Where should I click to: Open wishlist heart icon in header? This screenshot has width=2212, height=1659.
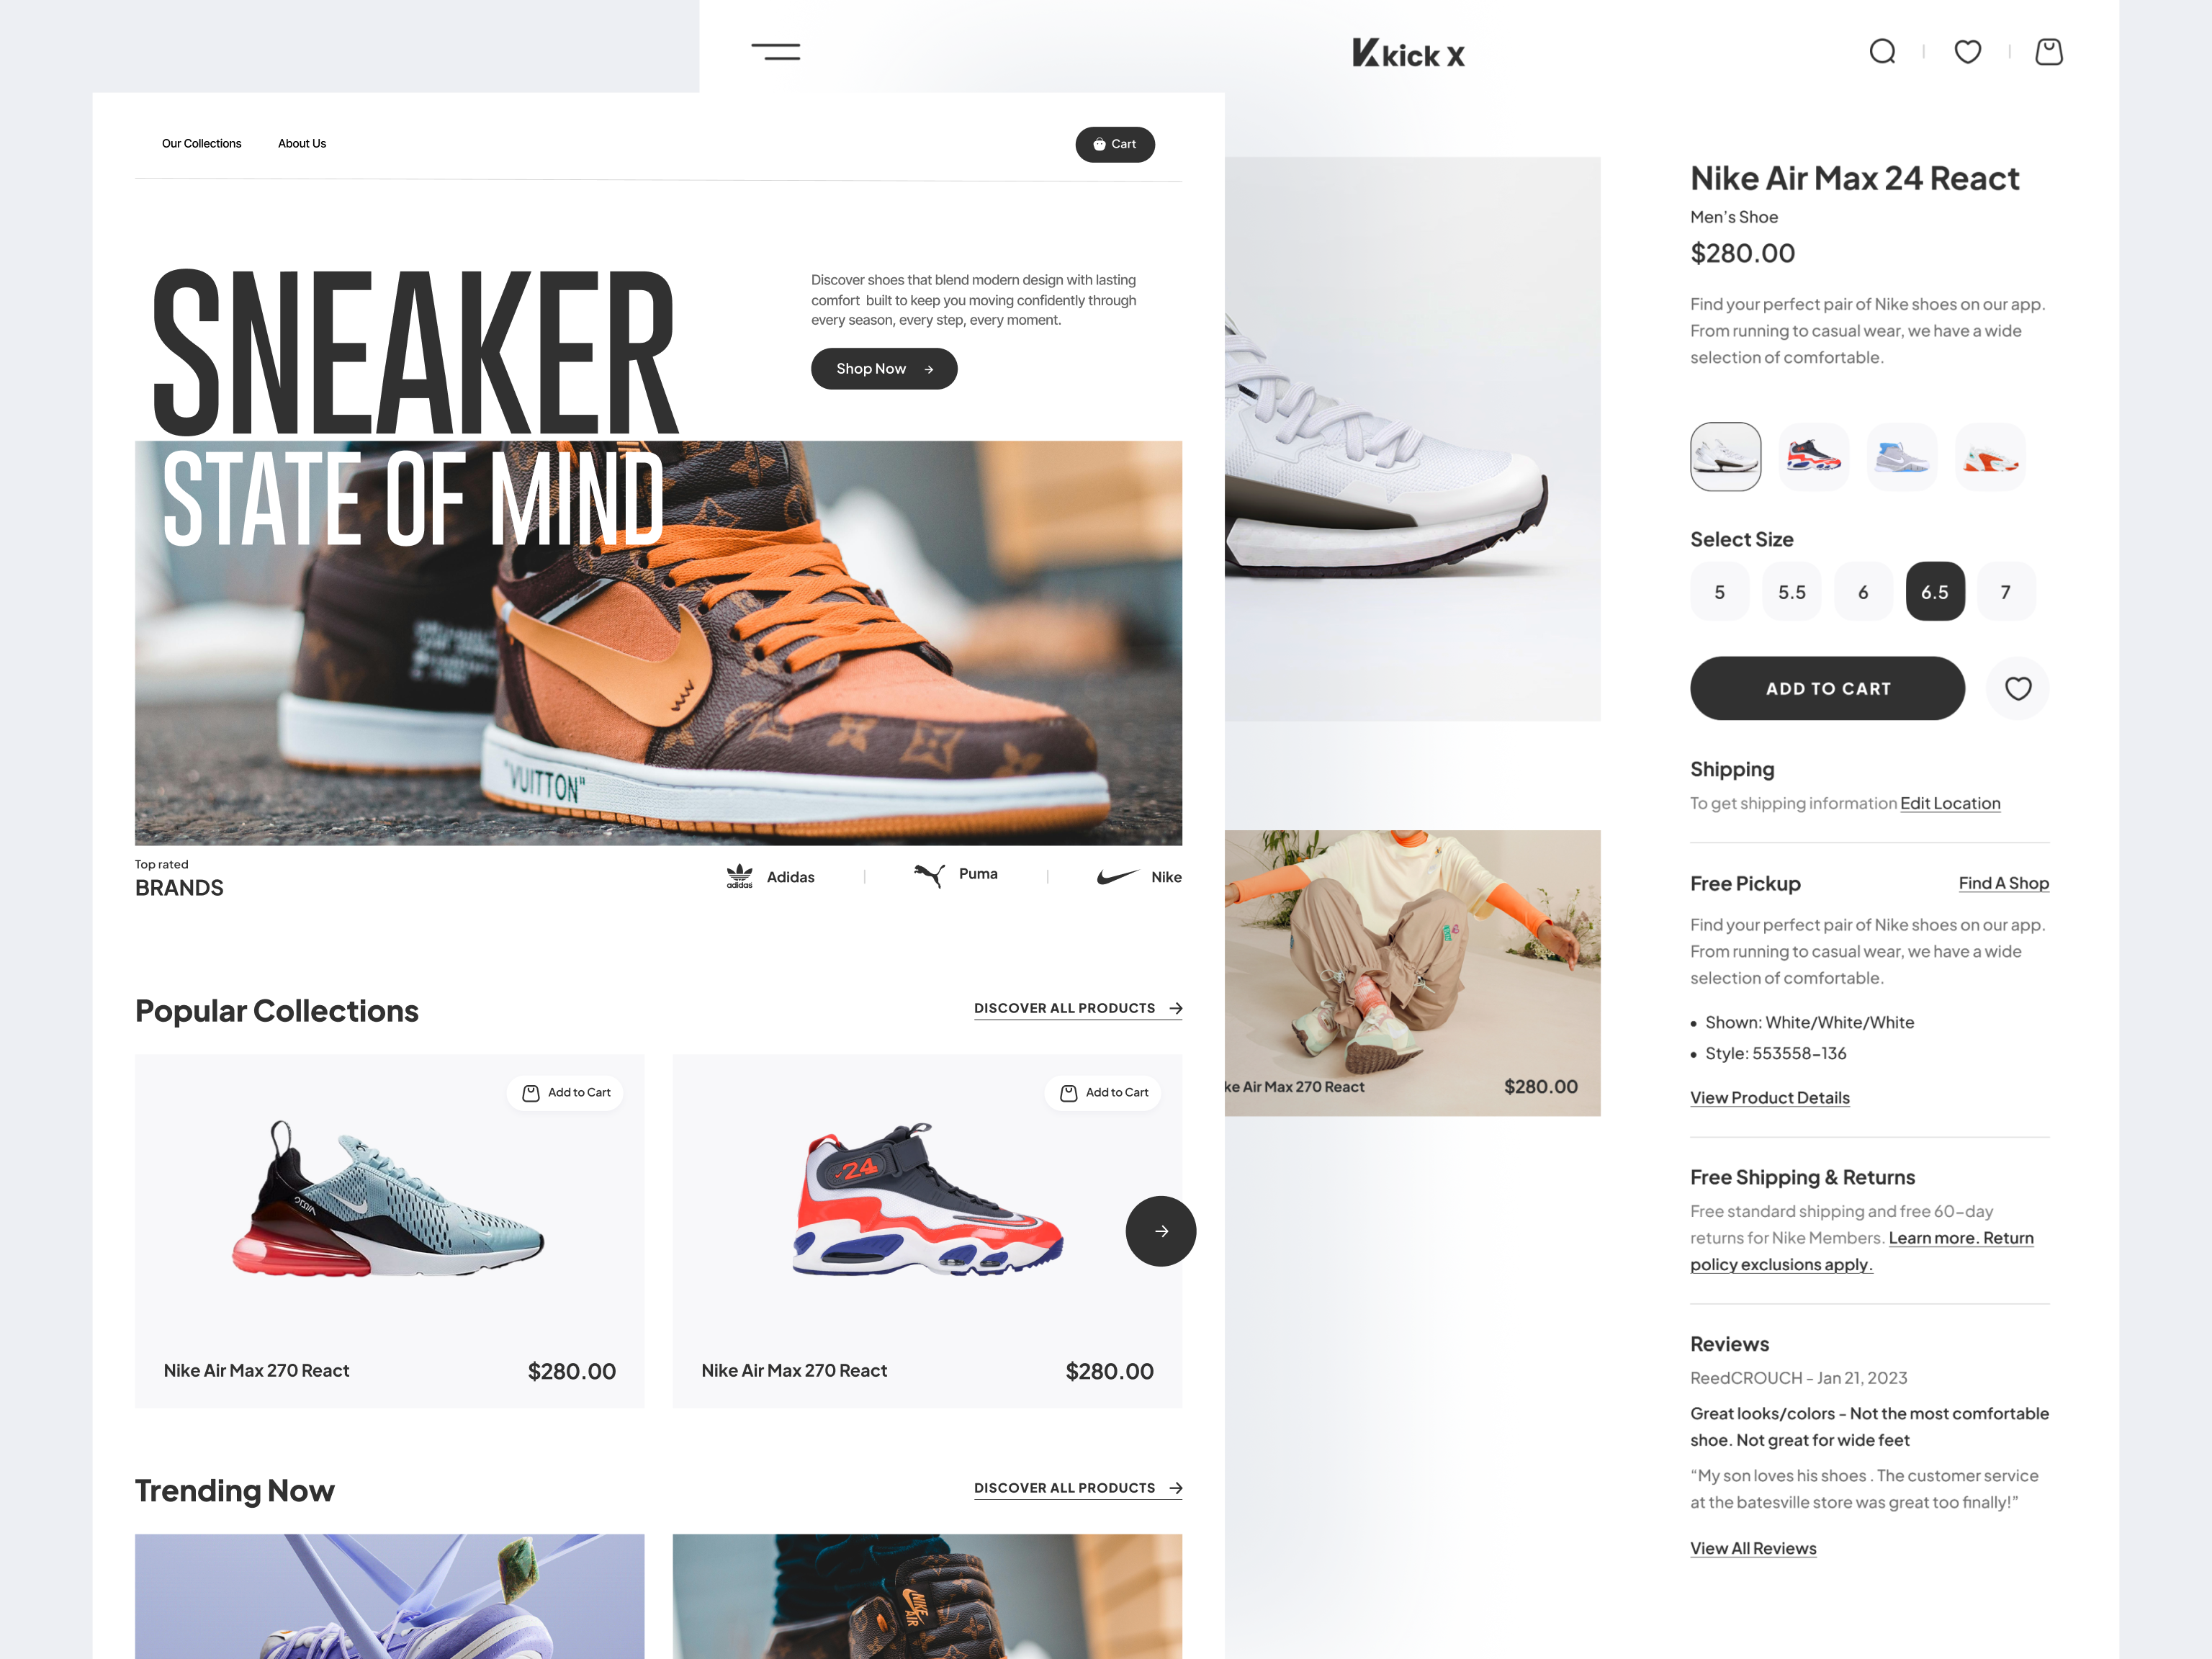1967,51
